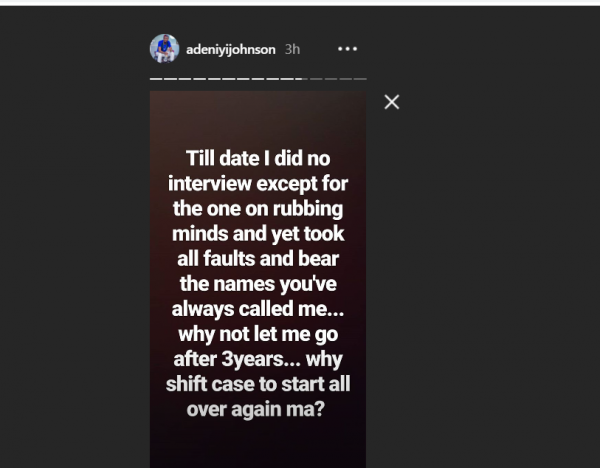600x468 pixels.
Task: Close the story viewer with the X
Action: (x=392, y=102)
